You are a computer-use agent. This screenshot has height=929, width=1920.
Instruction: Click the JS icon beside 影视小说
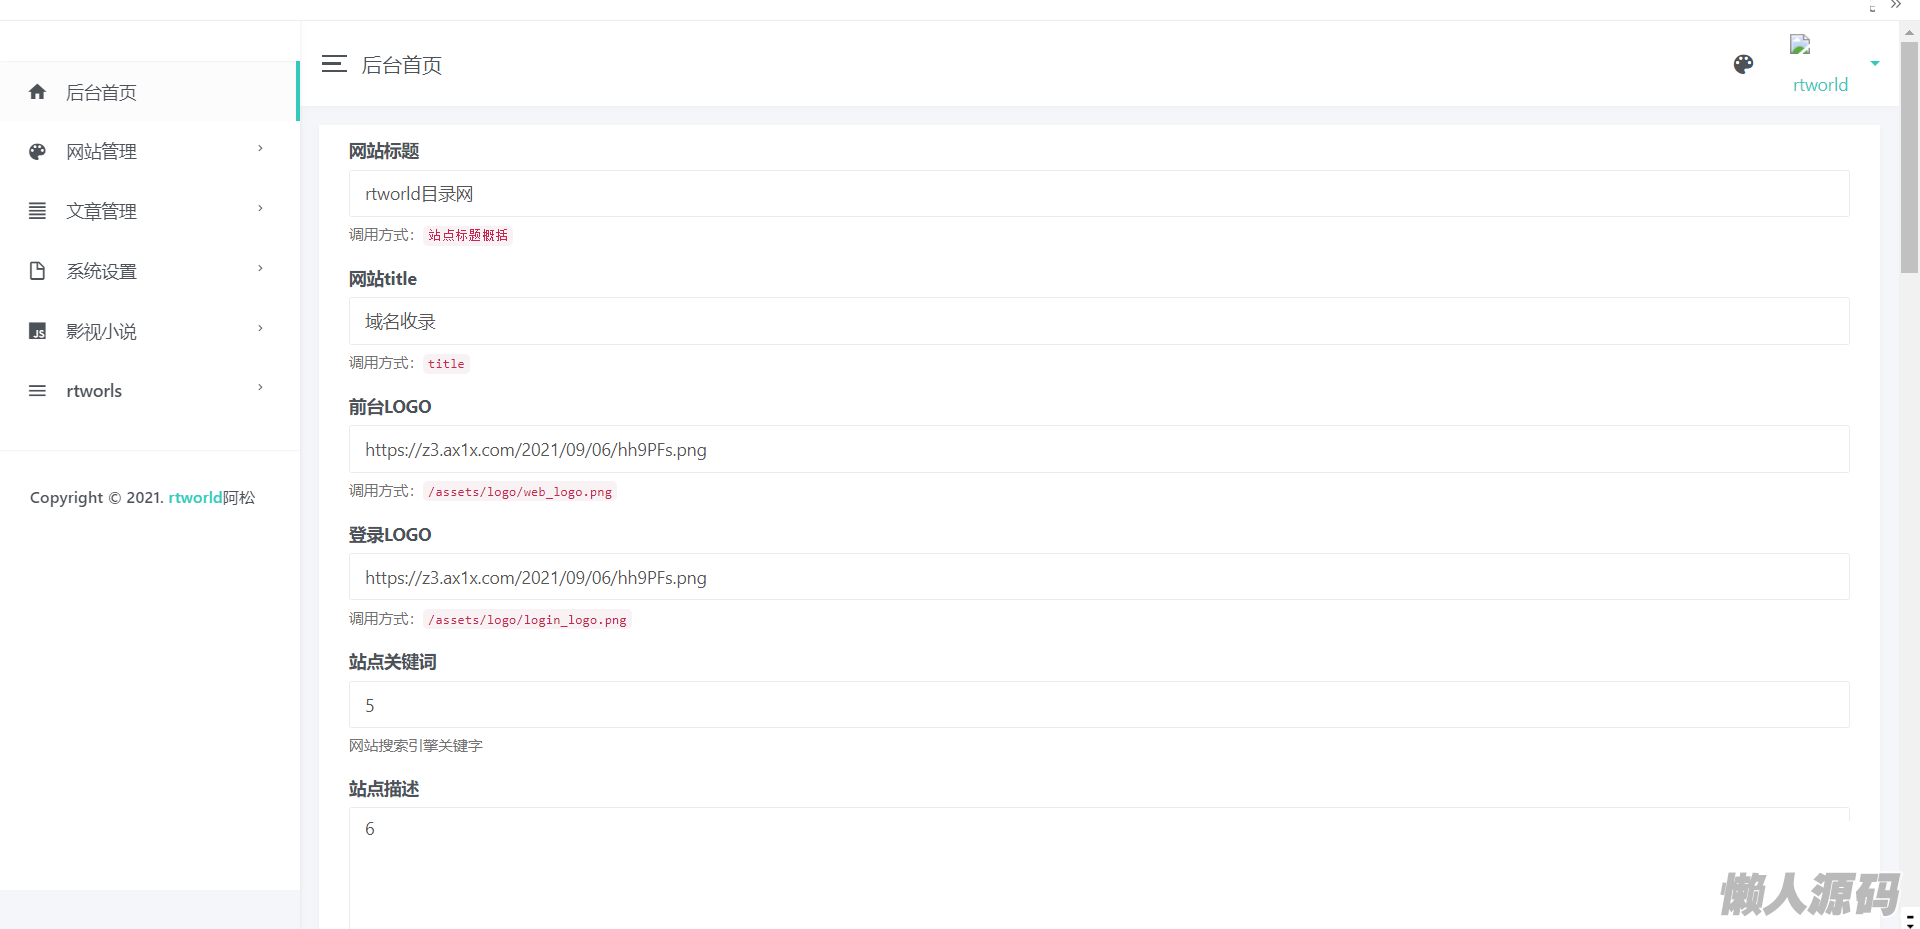point(38,331)
